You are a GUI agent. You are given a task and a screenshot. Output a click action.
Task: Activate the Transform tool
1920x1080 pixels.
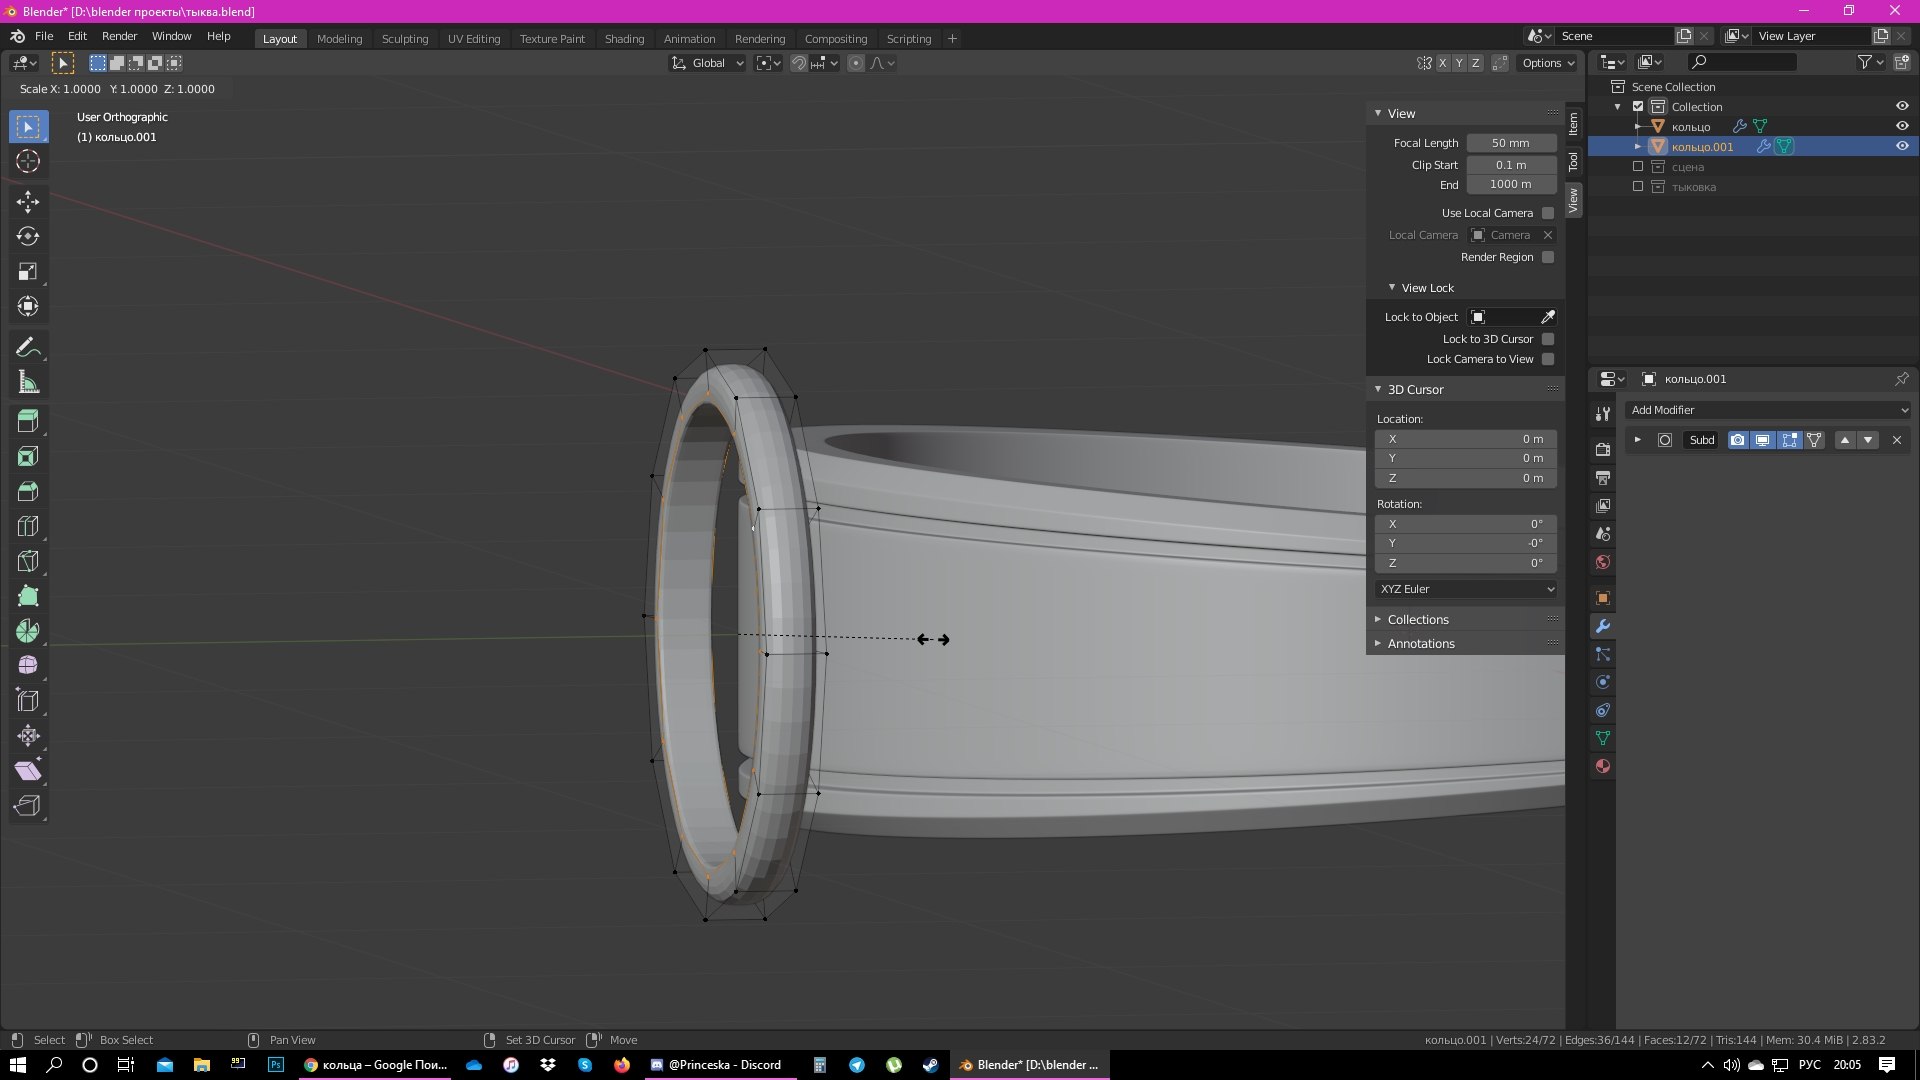tap(28, 306)
